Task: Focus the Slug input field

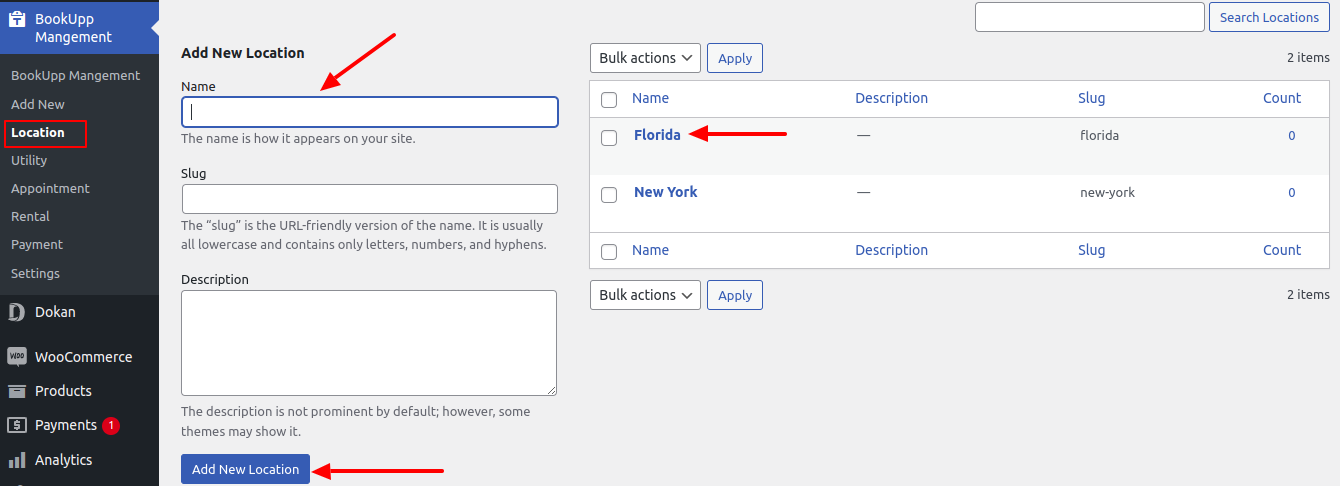Action: coord(369,199)
